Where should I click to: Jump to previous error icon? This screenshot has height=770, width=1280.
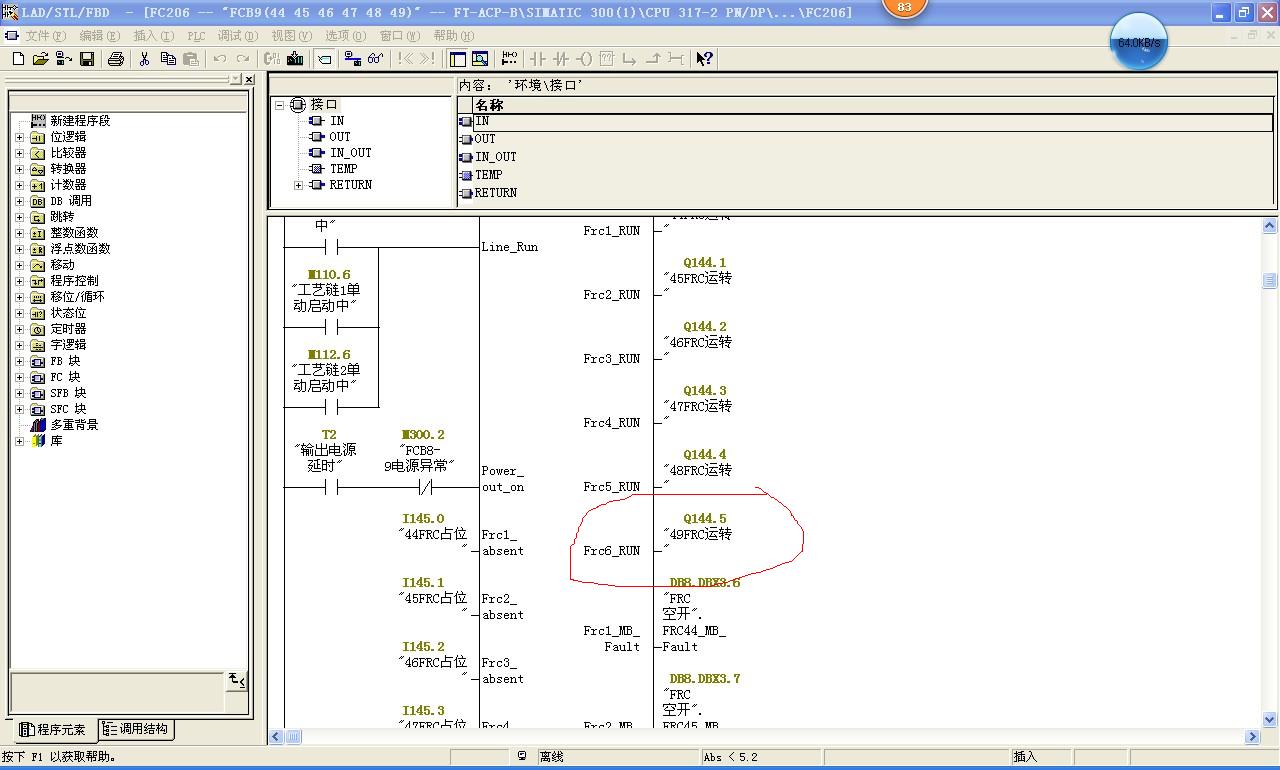coord(405,59)
